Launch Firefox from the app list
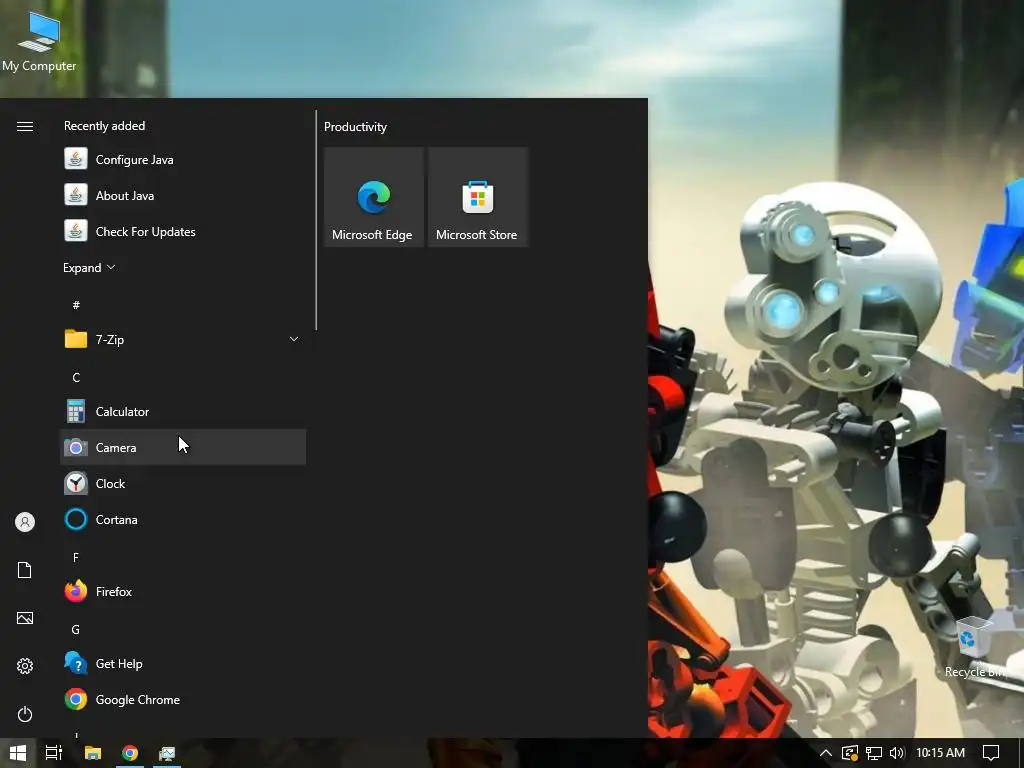 click(183, 591)
